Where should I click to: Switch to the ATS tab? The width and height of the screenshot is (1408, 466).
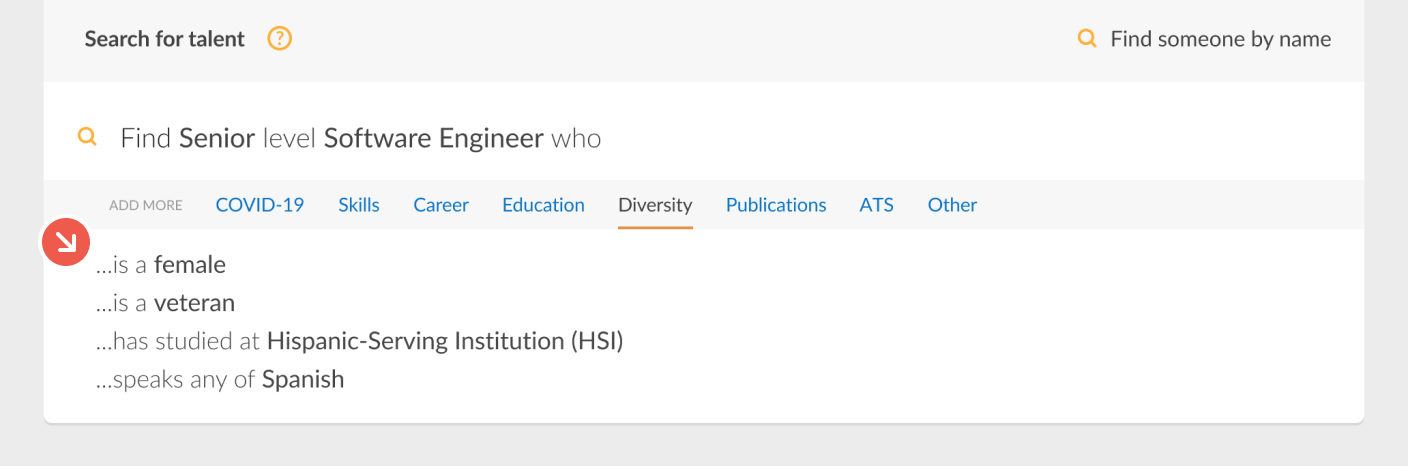[x=877, y=205]
